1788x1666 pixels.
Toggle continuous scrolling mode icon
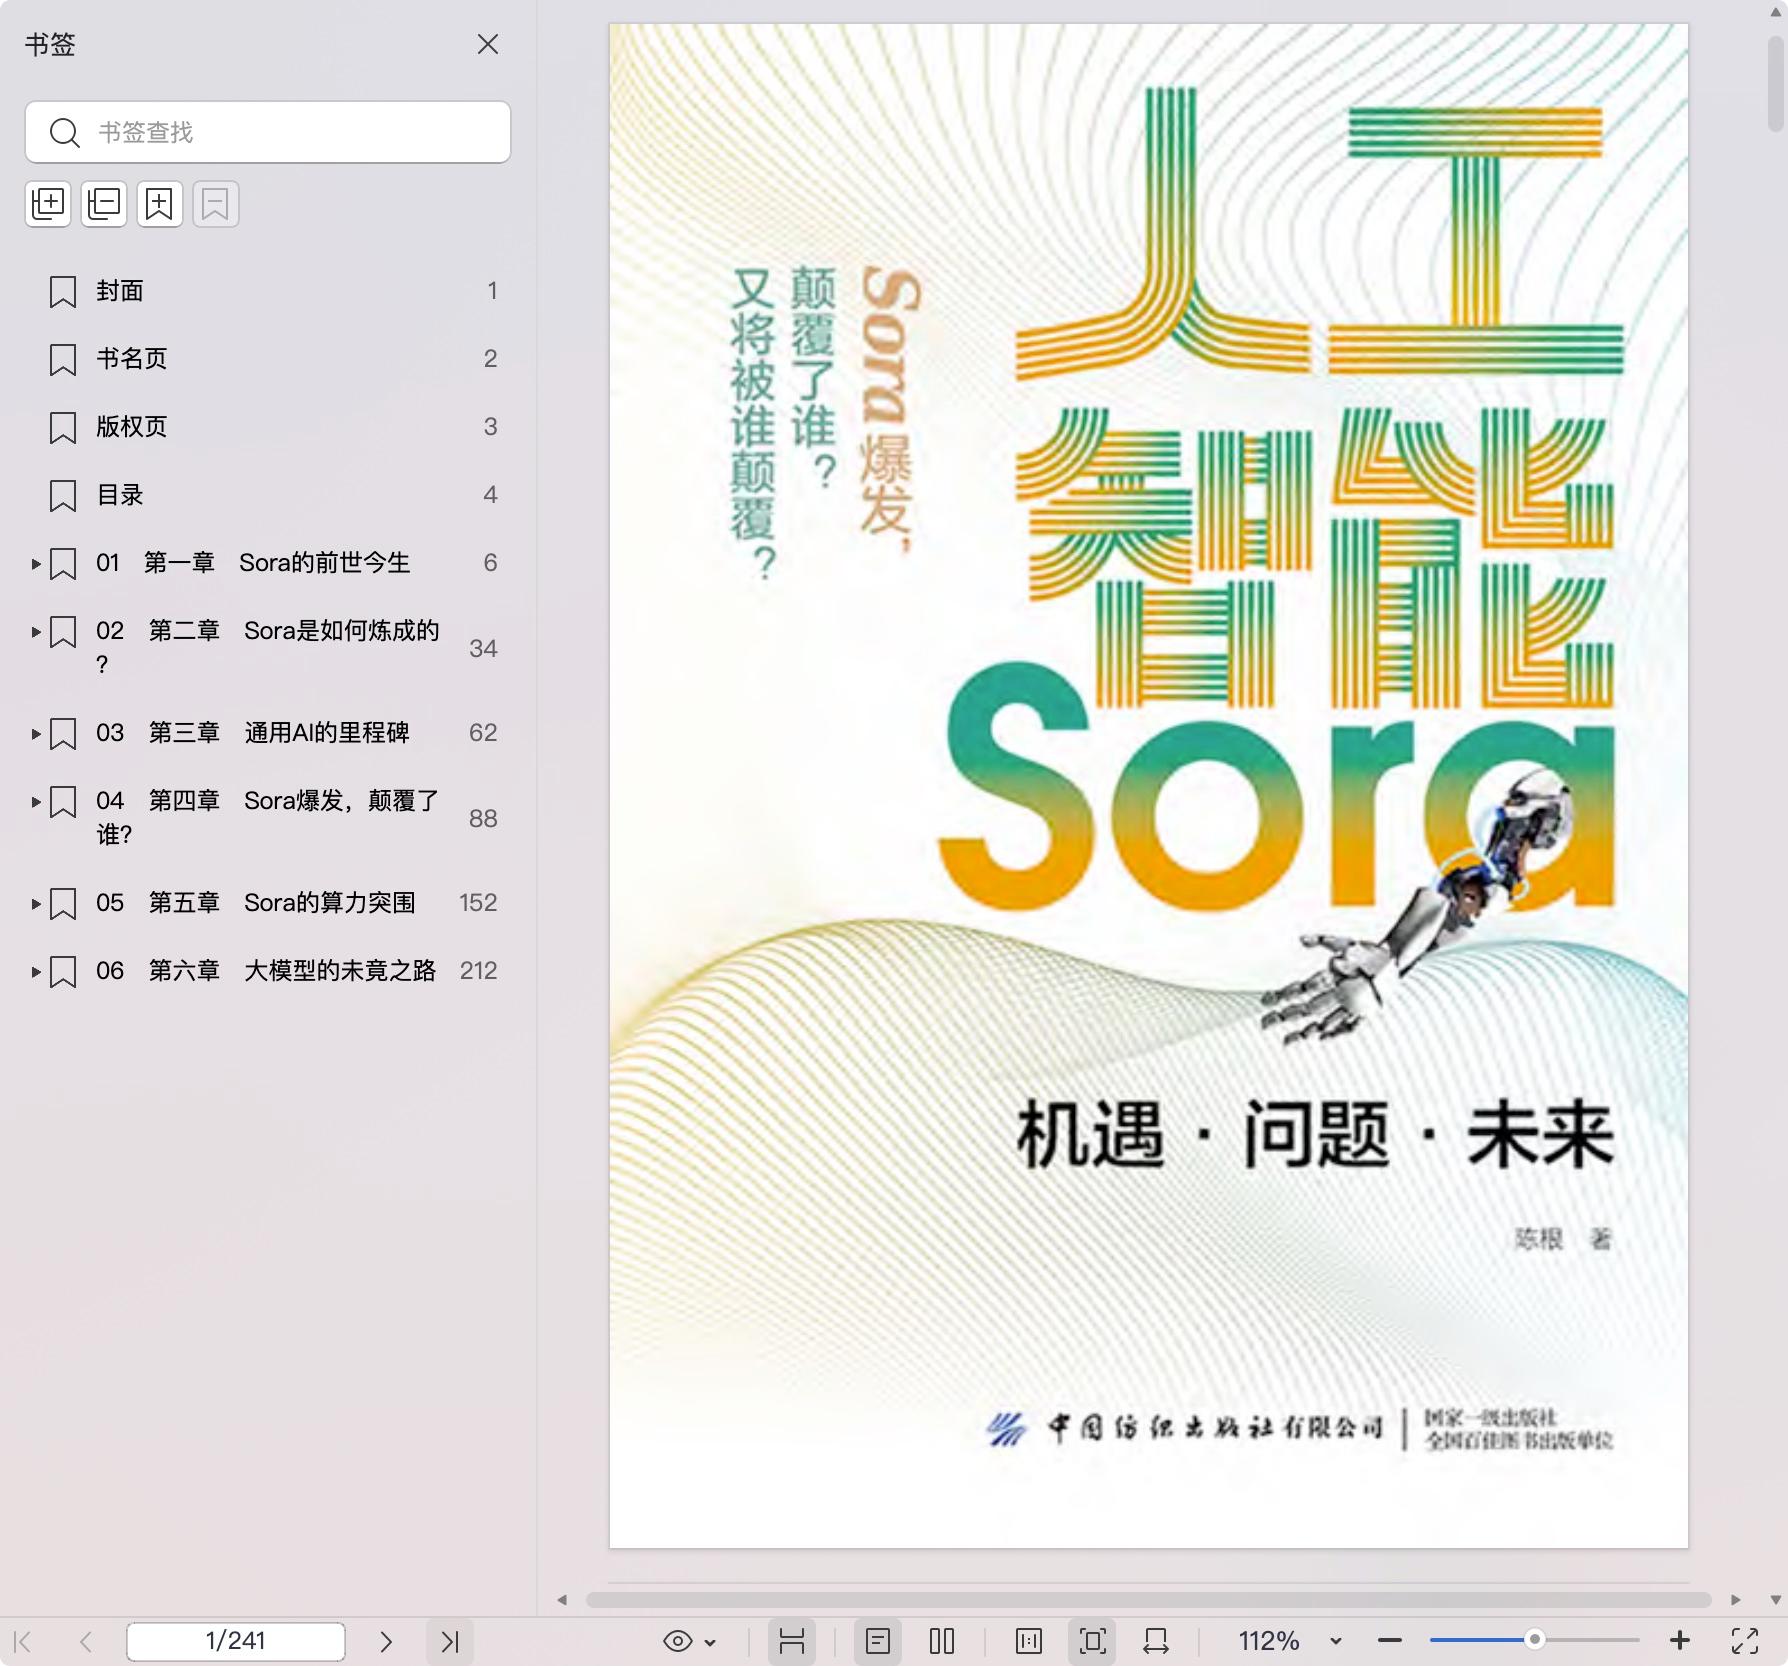coord(792,1641)
